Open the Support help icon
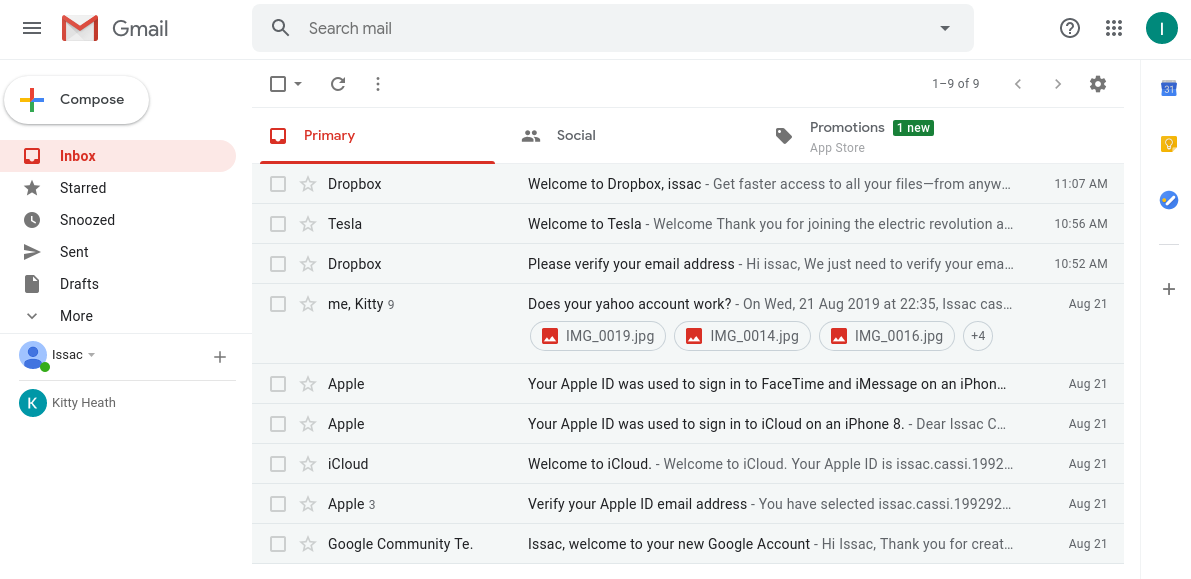This screenshot has width=1191, height=579. pos(1070,28)
